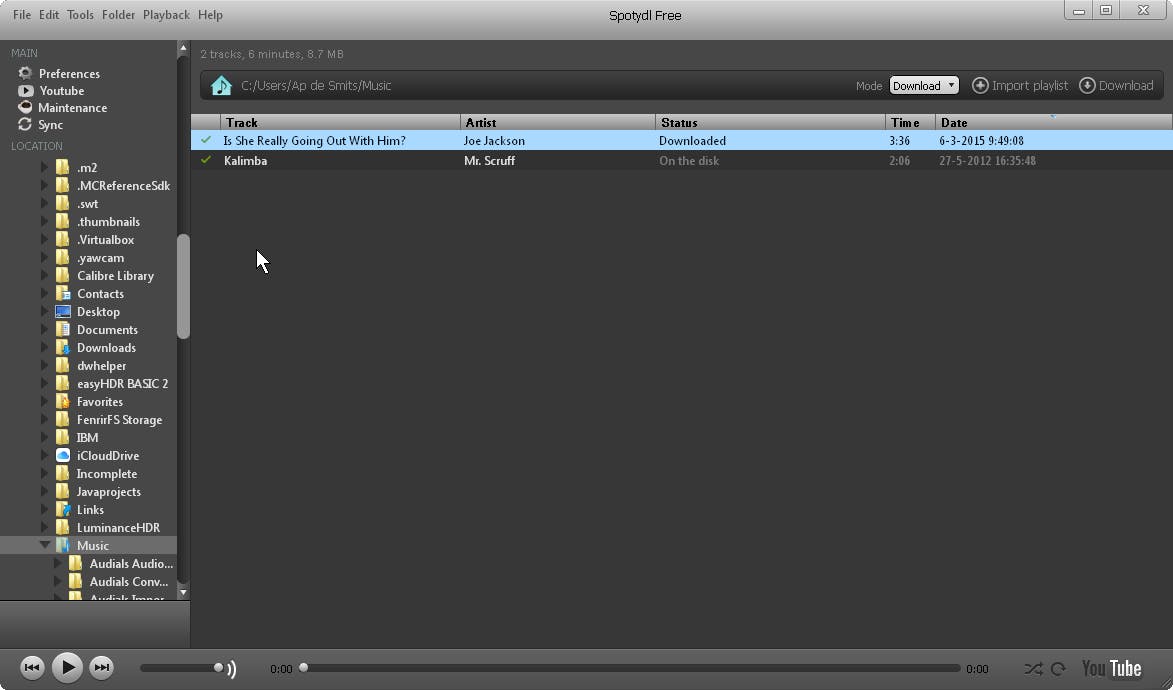This screenshot has height=690, width=1173.
Task: Click the Import playlist button label
Action: [x=1029, y=85]
